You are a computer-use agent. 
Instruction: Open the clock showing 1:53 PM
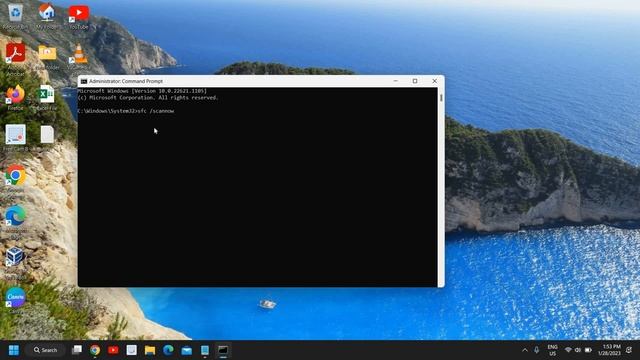[609, 350]
